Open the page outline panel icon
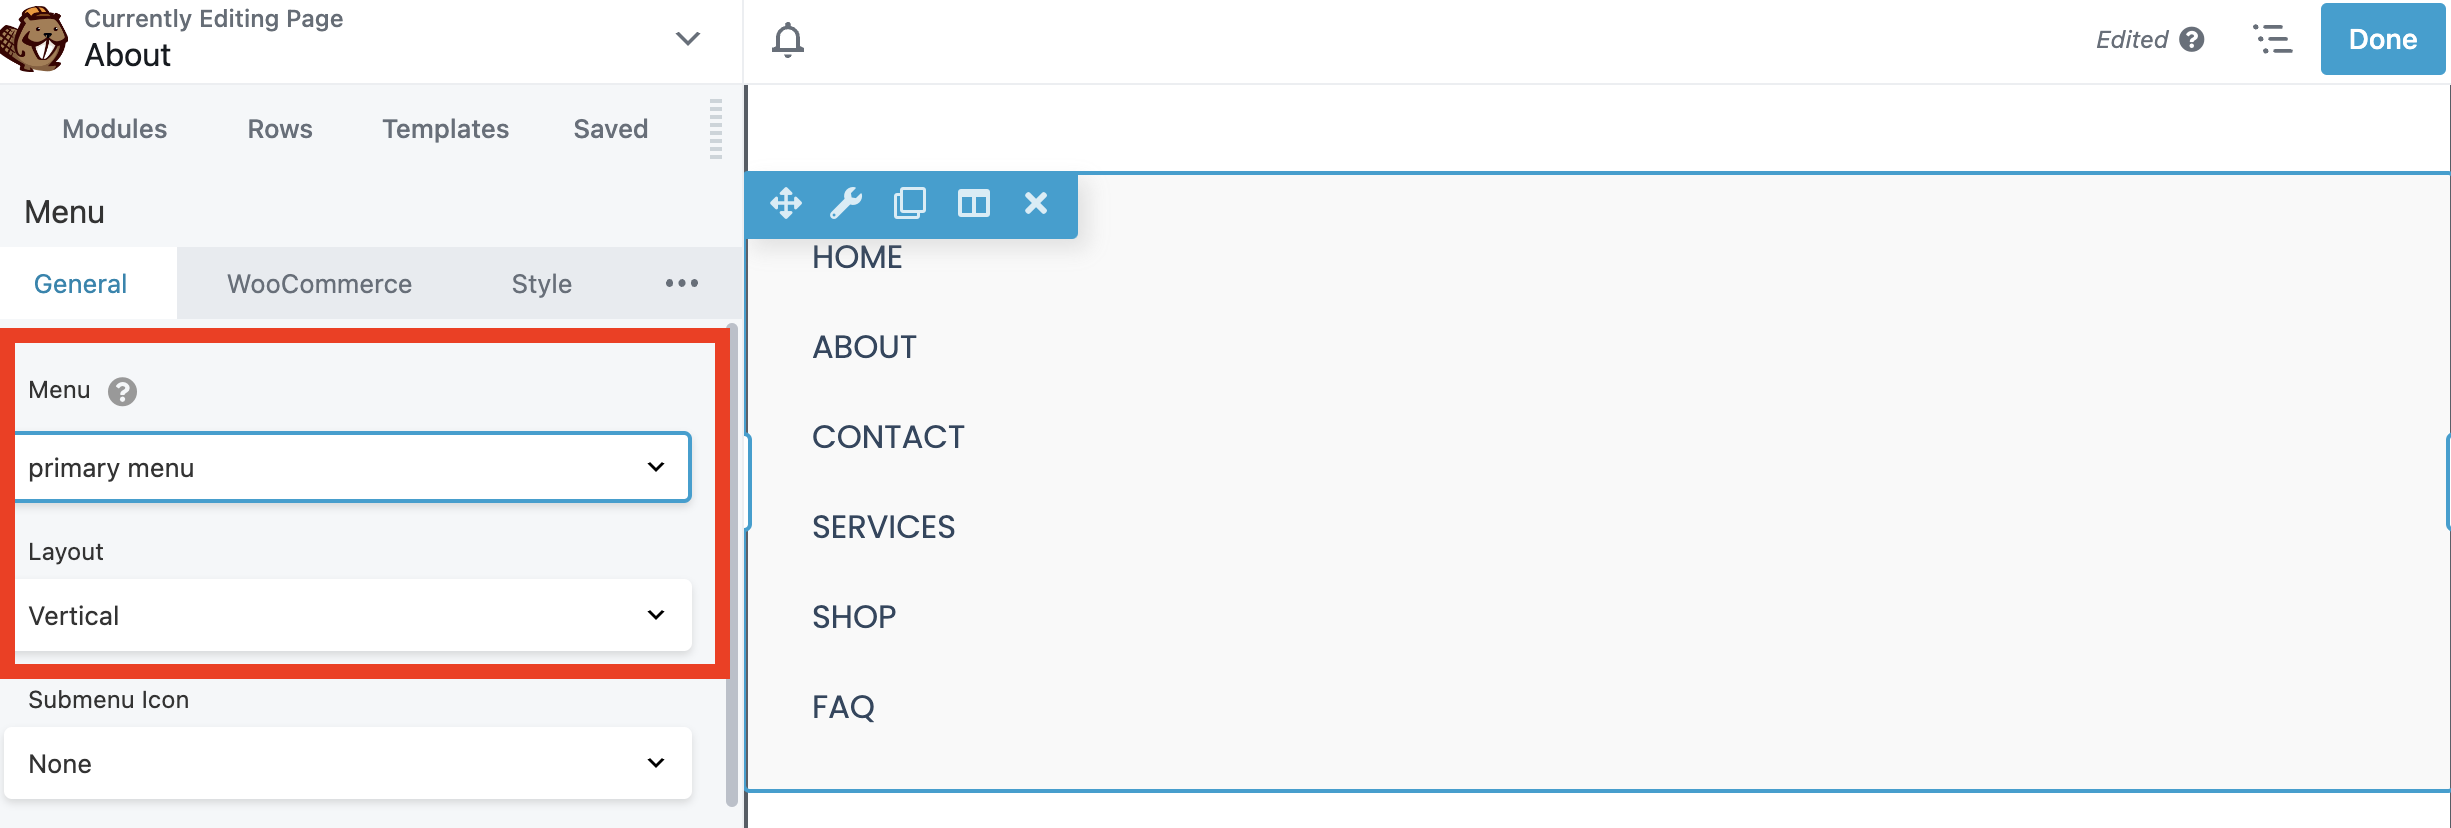This screenshot has width=2451, height=828. [2272, 39]
